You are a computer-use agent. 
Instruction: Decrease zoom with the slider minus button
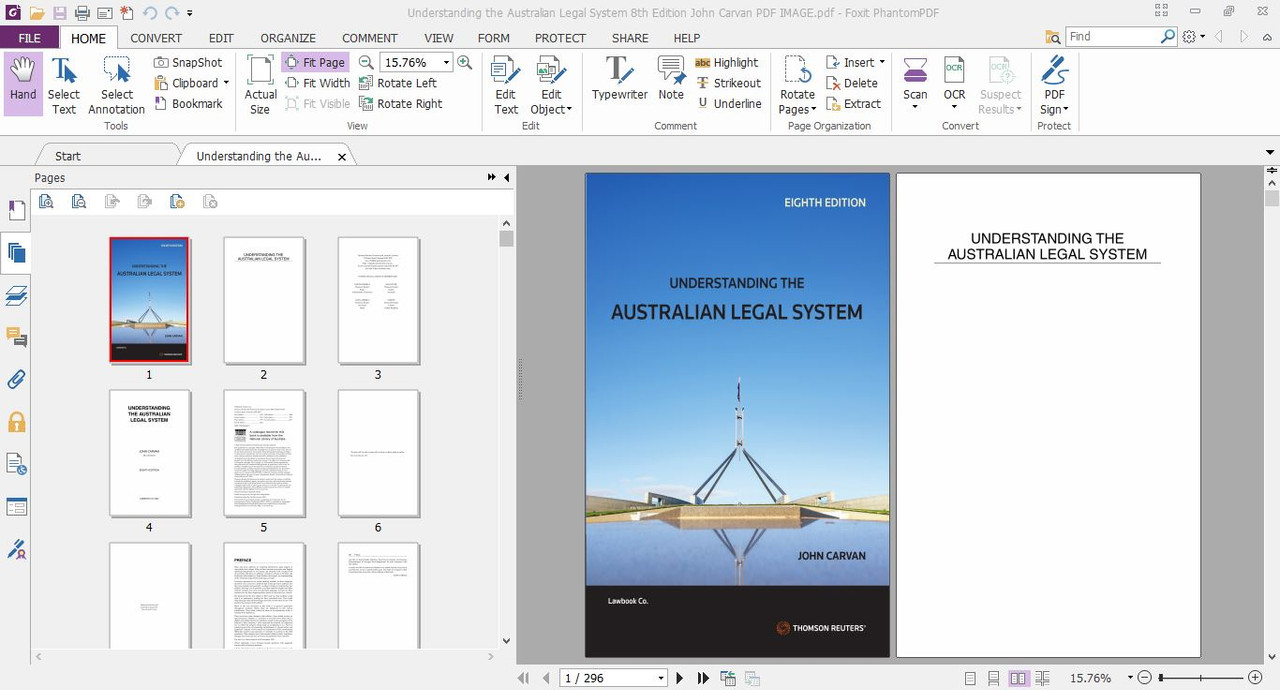1145,678
